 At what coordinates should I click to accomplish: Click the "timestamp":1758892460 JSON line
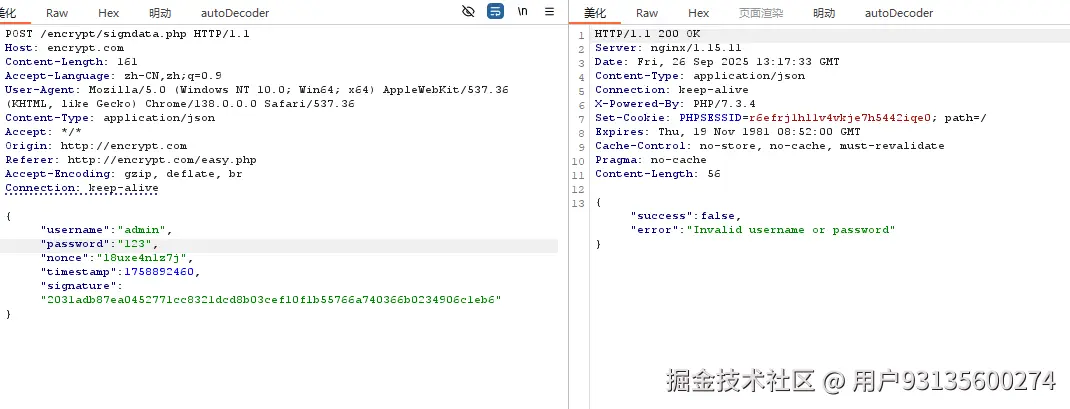120,272
